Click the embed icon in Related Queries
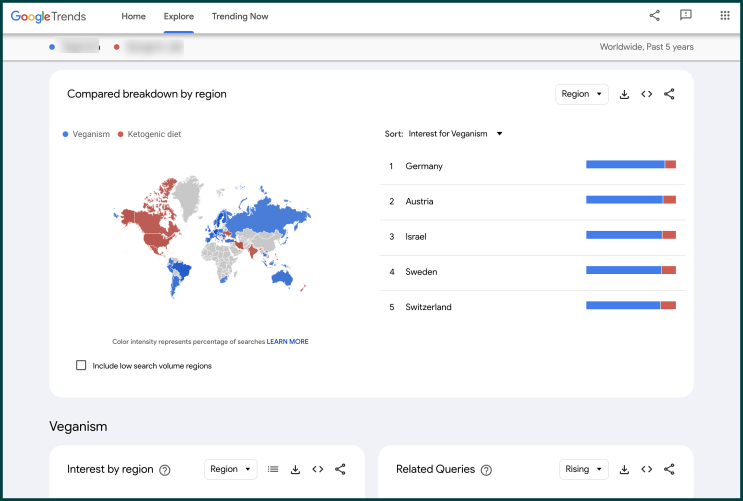 click(x=646, y=469)
